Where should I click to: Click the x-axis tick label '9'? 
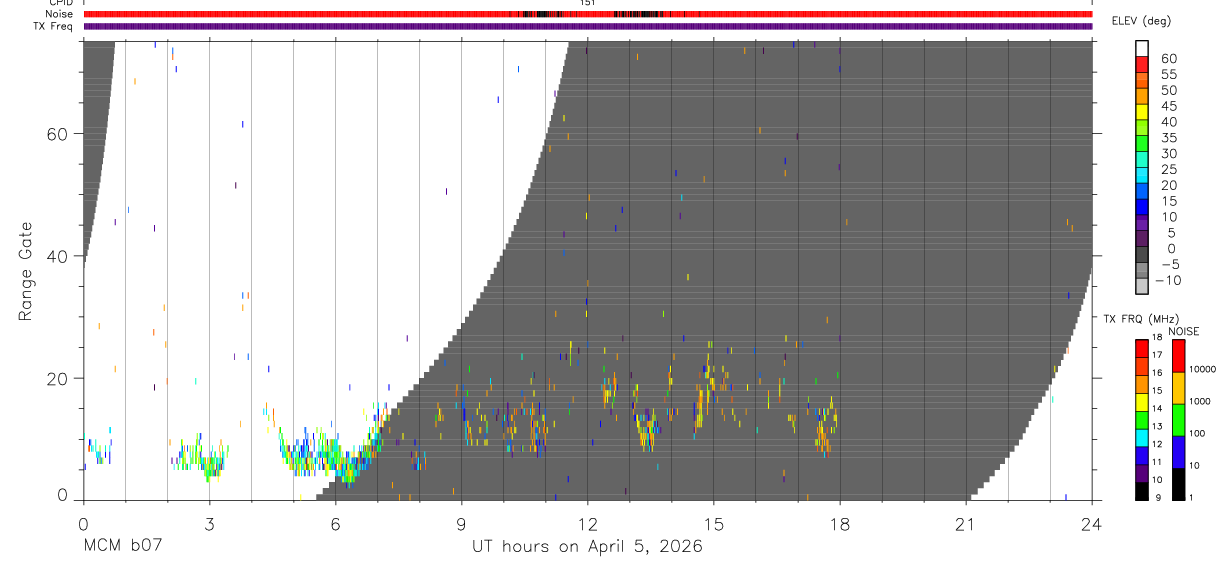461,523
